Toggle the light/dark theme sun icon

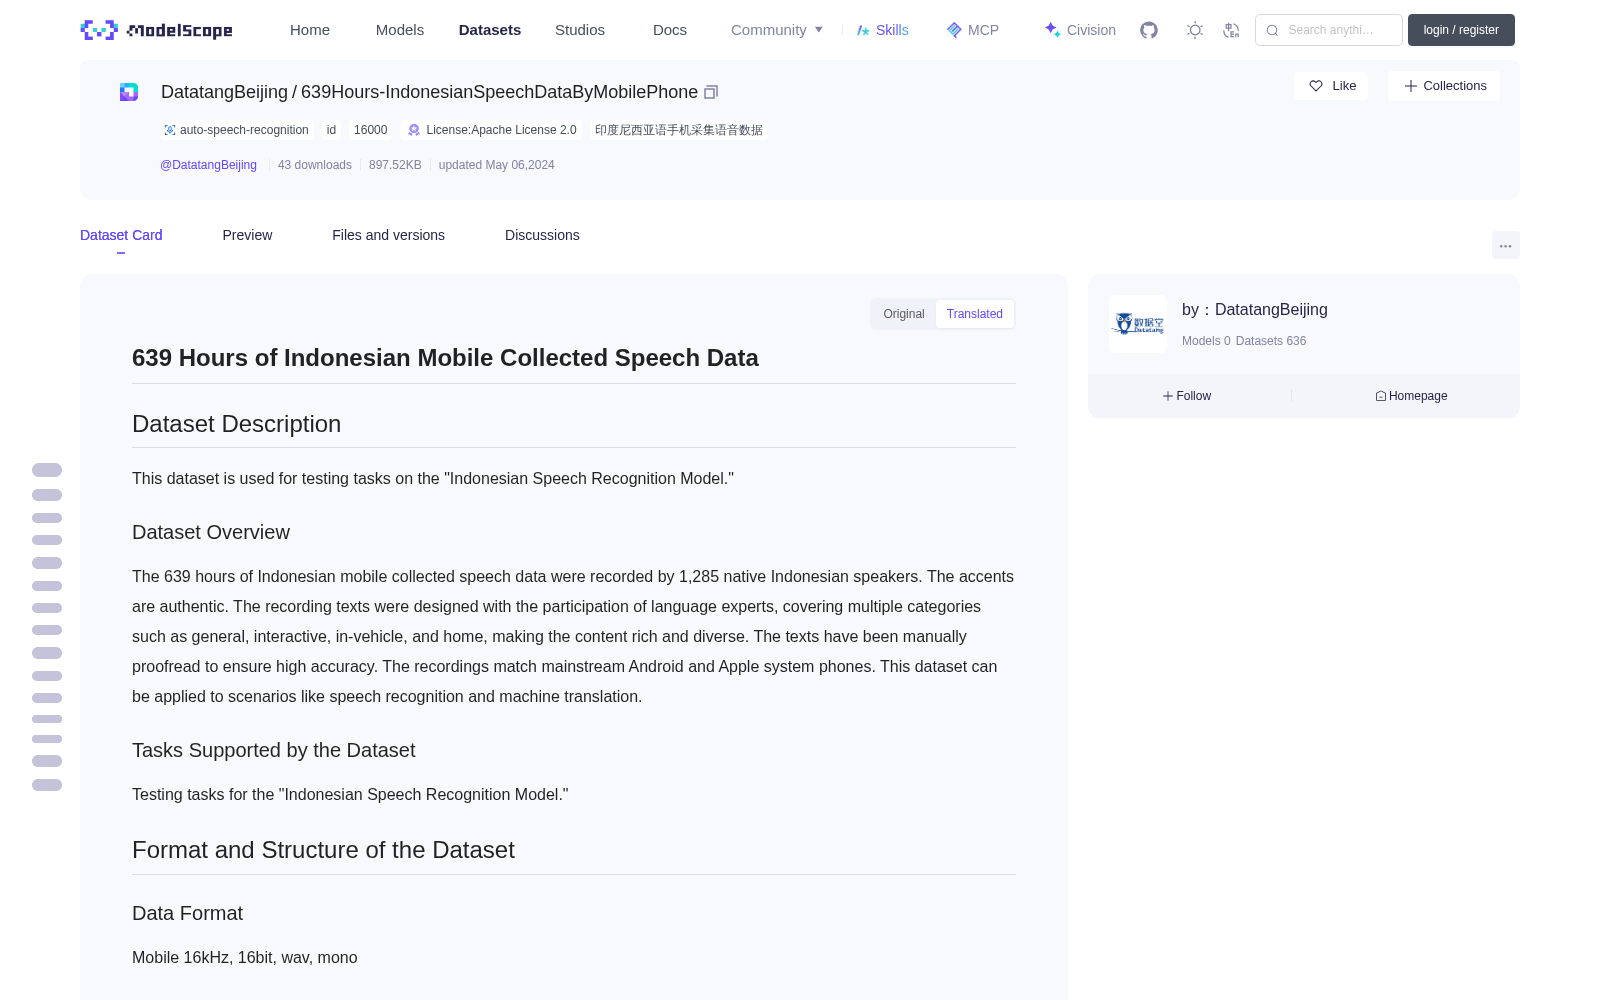[x=1194, y=30]
